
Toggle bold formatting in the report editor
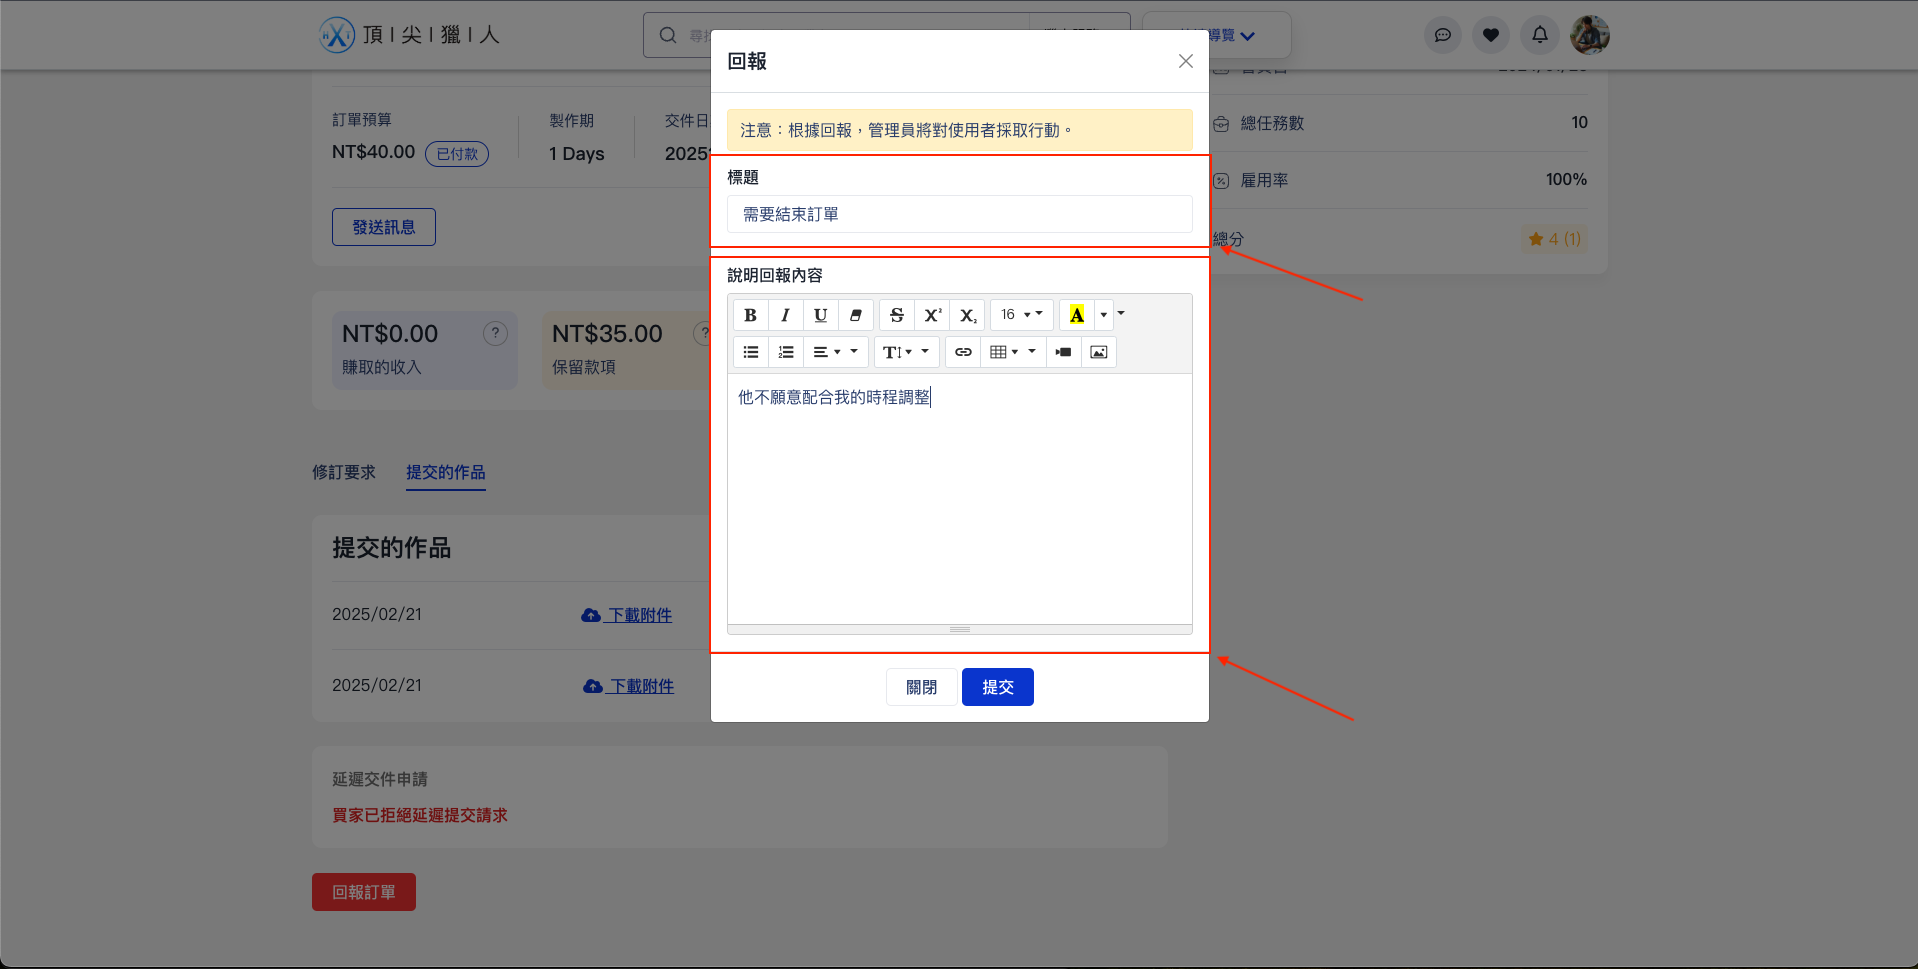(x=750, y=314)
